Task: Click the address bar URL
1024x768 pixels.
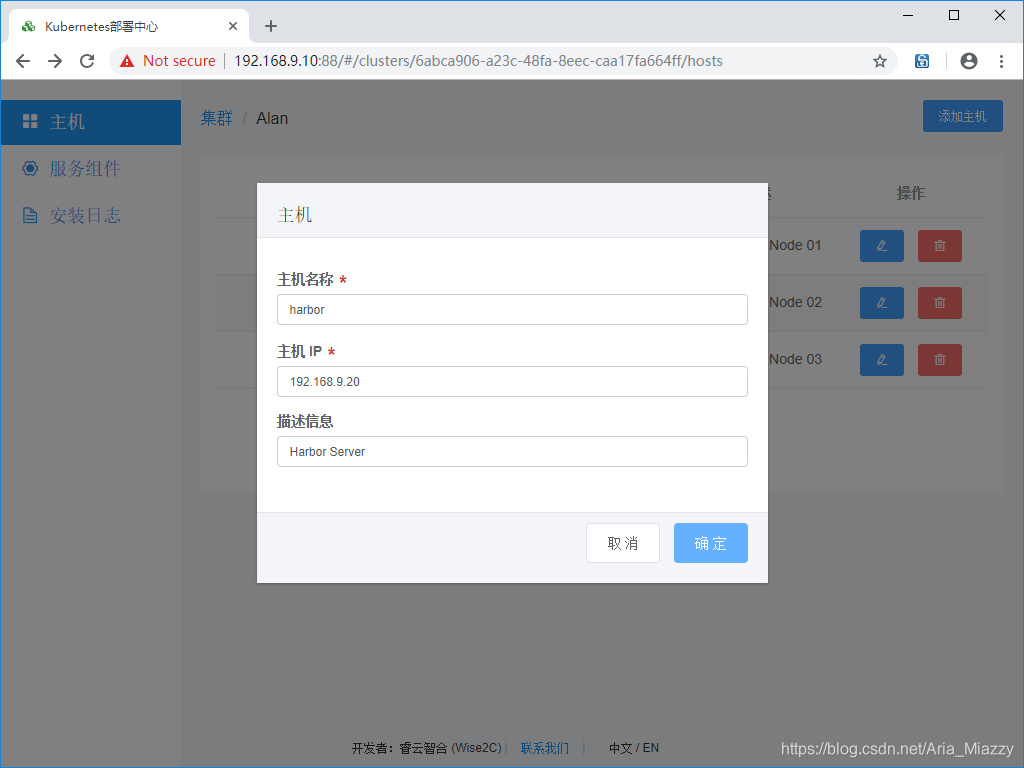Action: [478, 61]
